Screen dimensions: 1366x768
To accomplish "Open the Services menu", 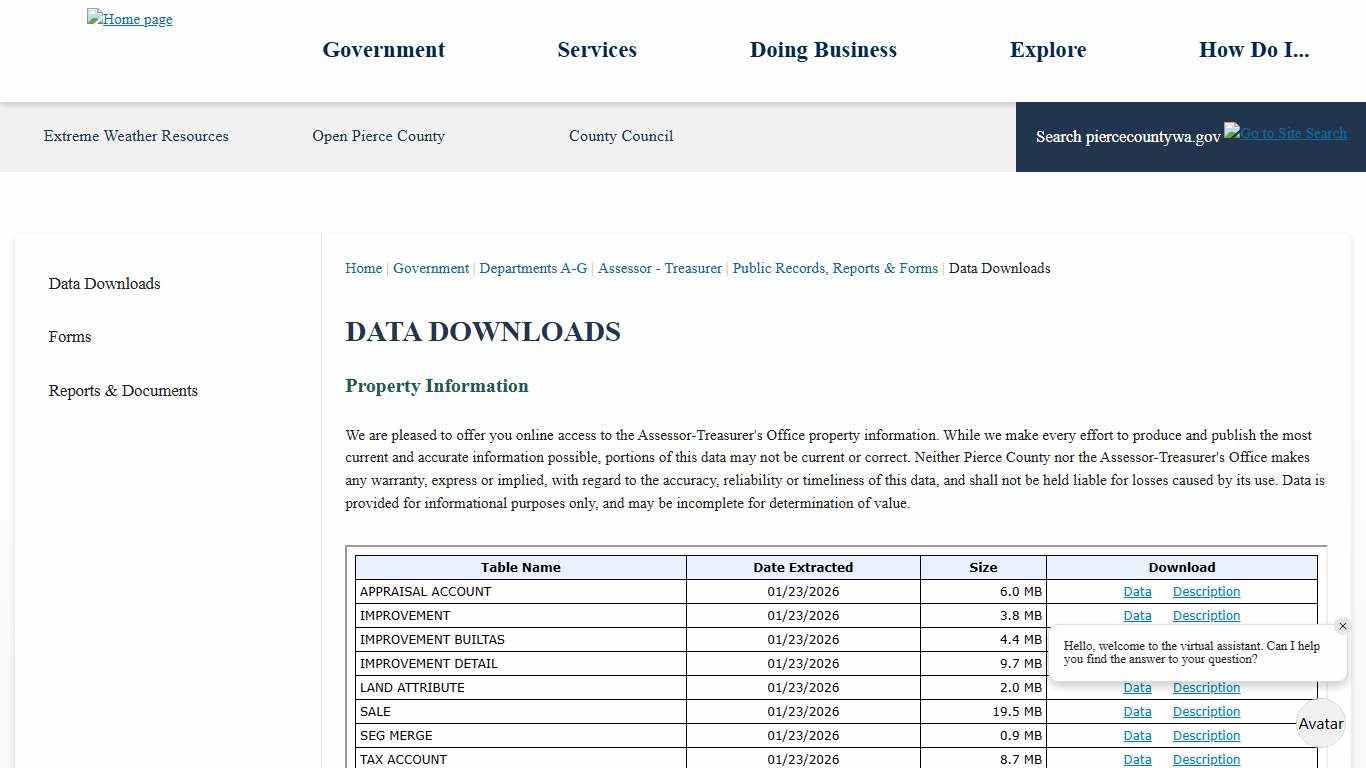I will [x=597, y=50].
